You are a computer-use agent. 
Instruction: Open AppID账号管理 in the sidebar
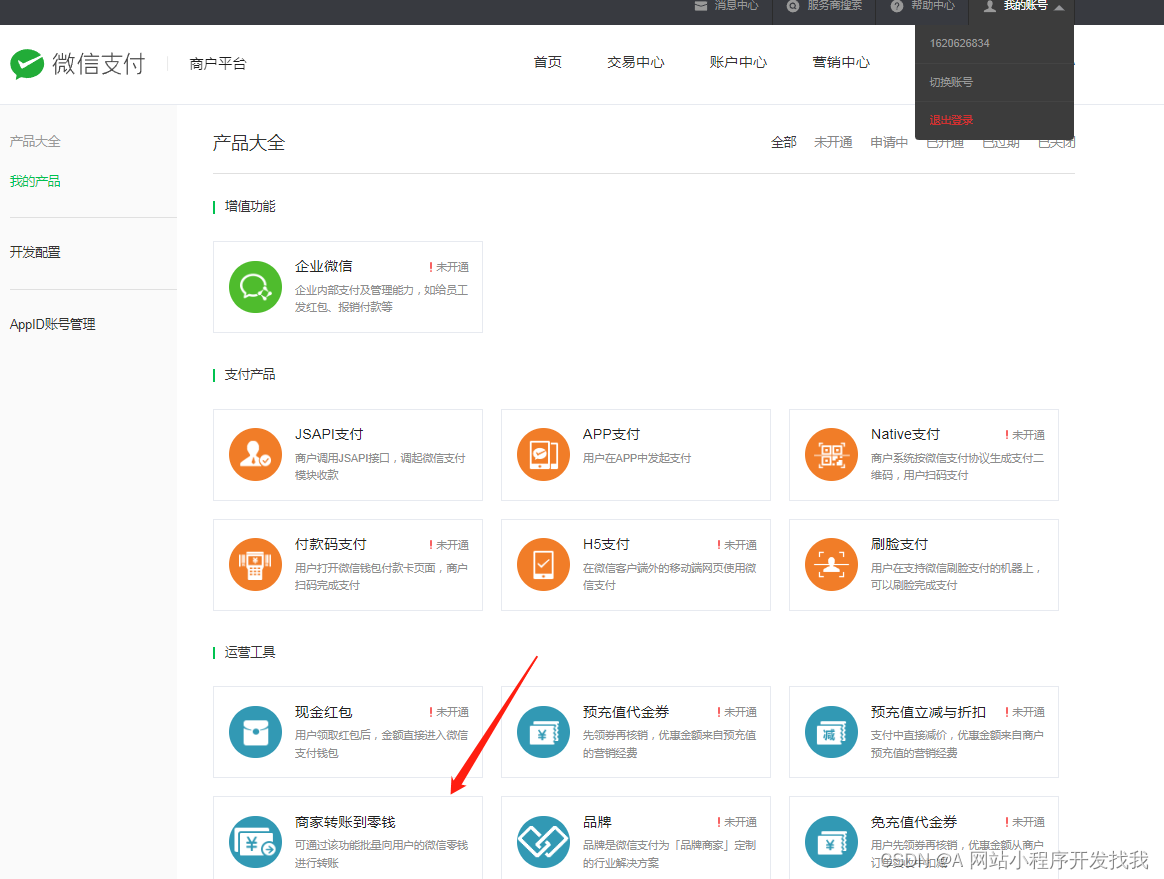[52, 324]
